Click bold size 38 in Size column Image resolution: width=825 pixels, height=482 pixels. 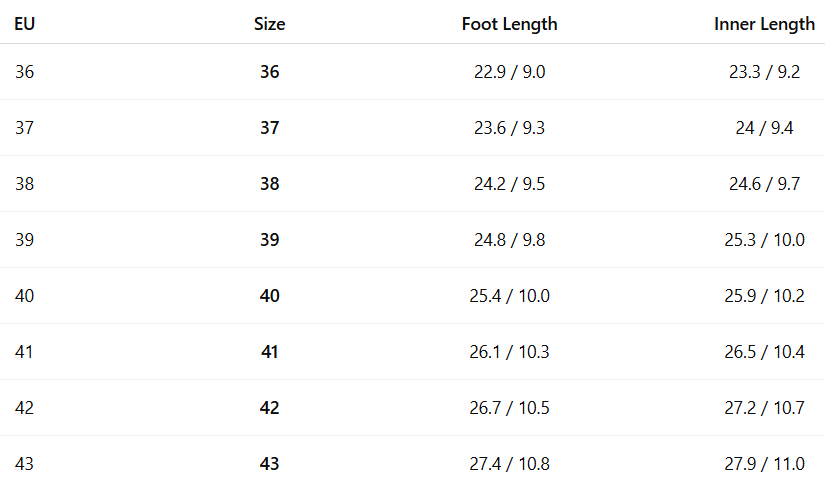click(x=269, y=184)
